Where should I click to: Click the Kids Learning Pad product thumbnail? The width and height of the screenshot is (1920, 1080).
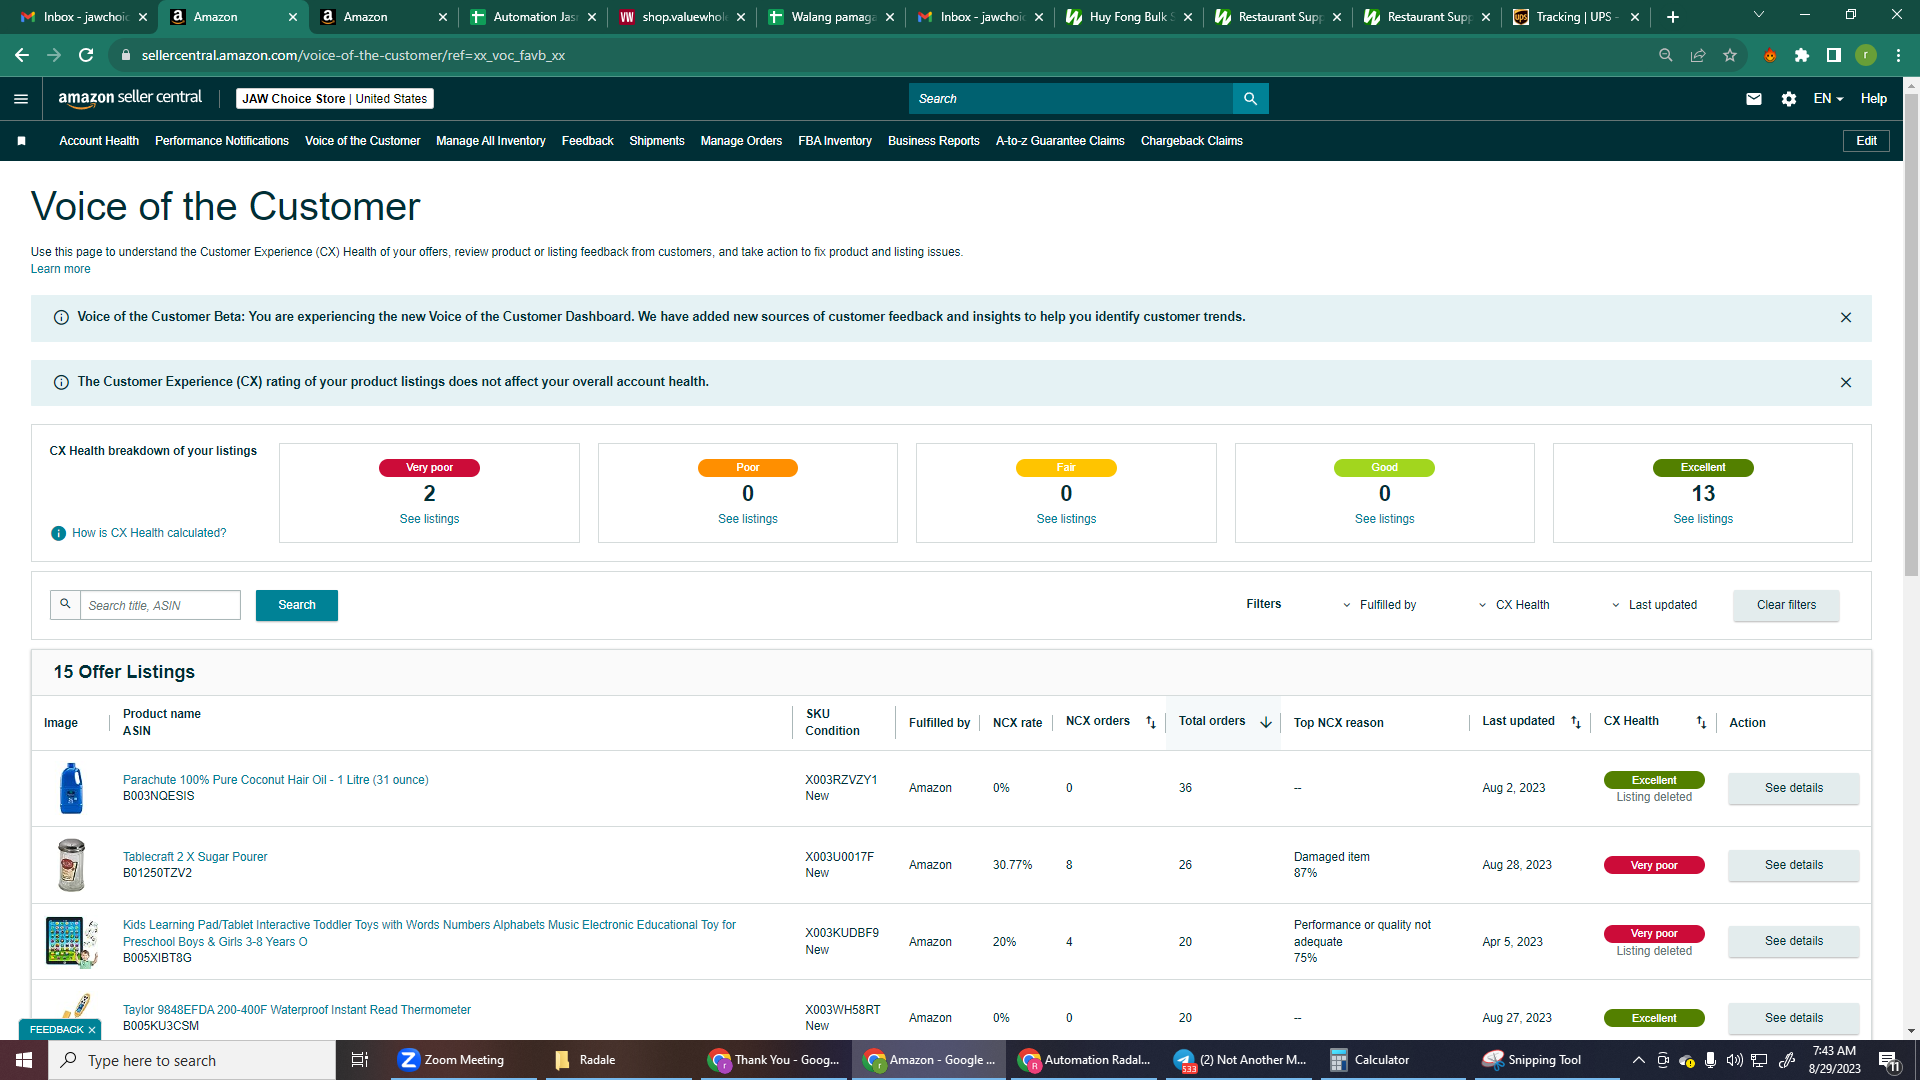click(72, 942)
